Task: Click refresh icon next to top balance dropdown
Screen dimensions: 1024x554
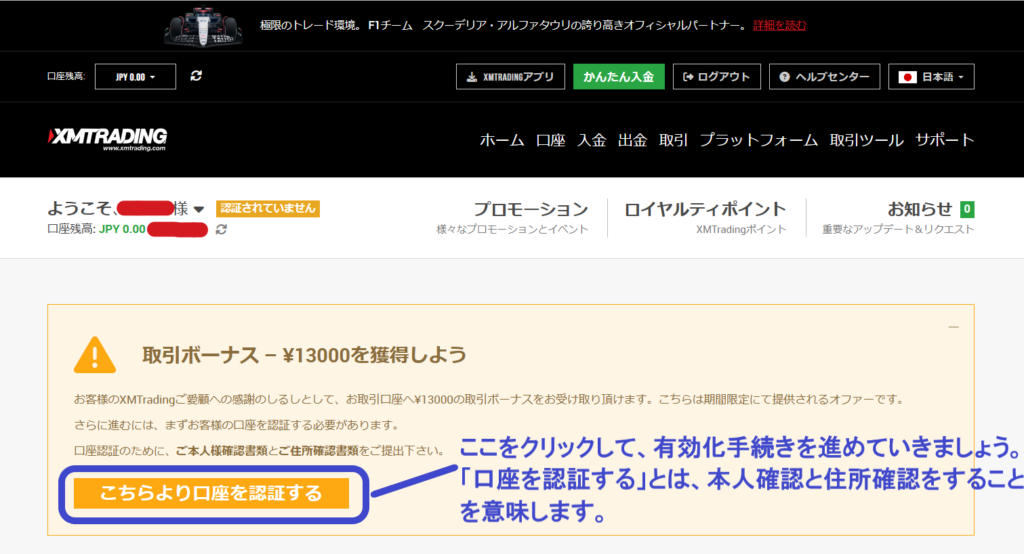Action: [196, 76]
